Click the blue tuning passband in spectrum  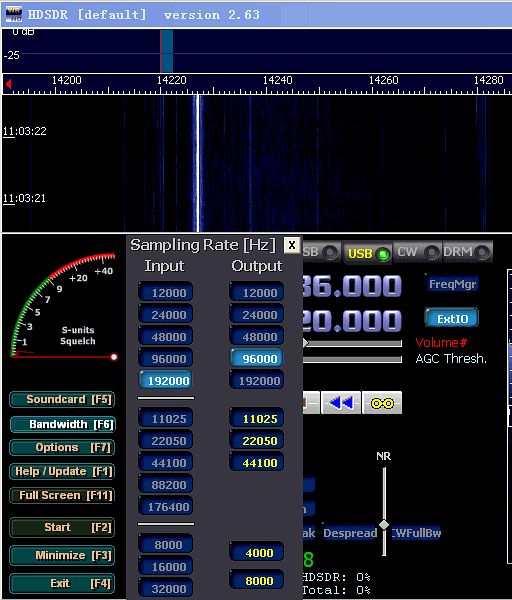tap(167, 51)
